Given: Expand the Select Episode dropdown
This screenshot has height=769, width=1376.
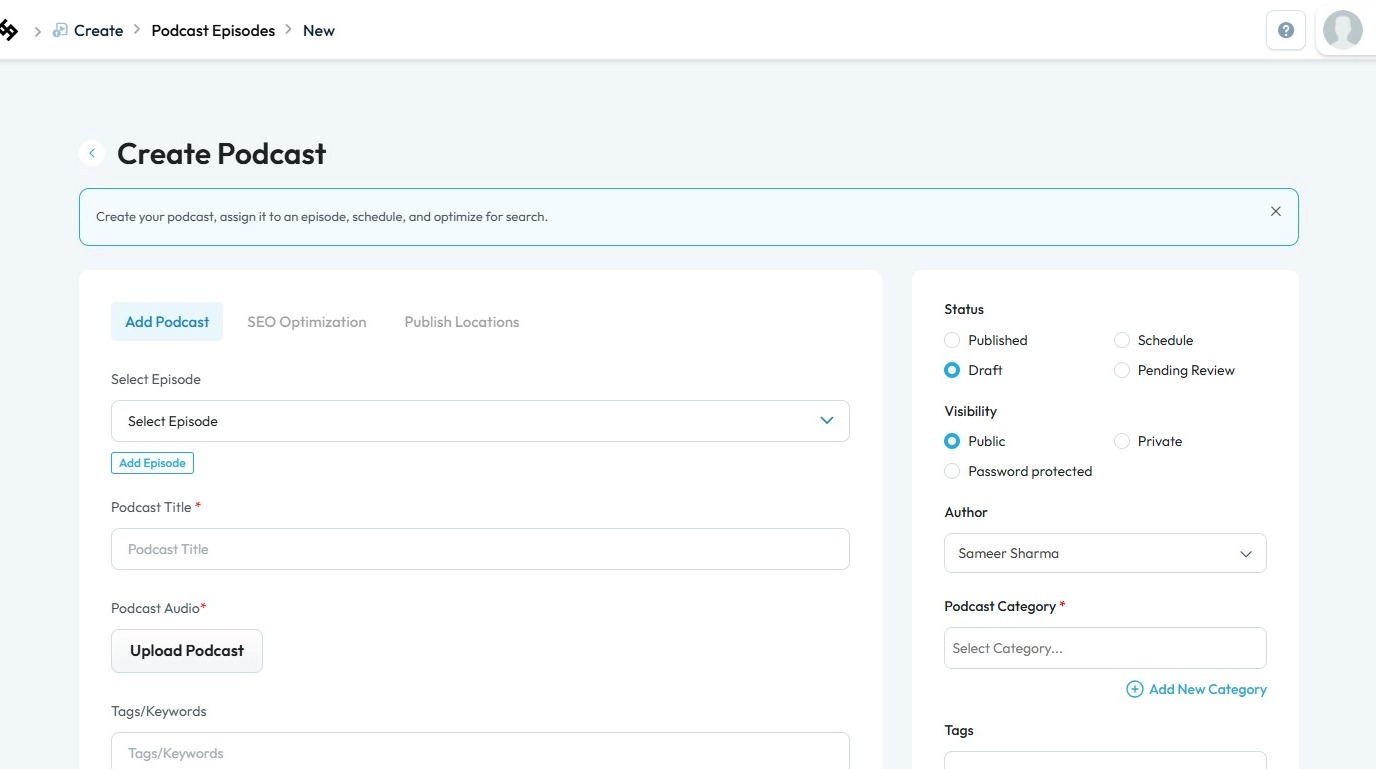Looking at the screenshot, I should point(480,421).
